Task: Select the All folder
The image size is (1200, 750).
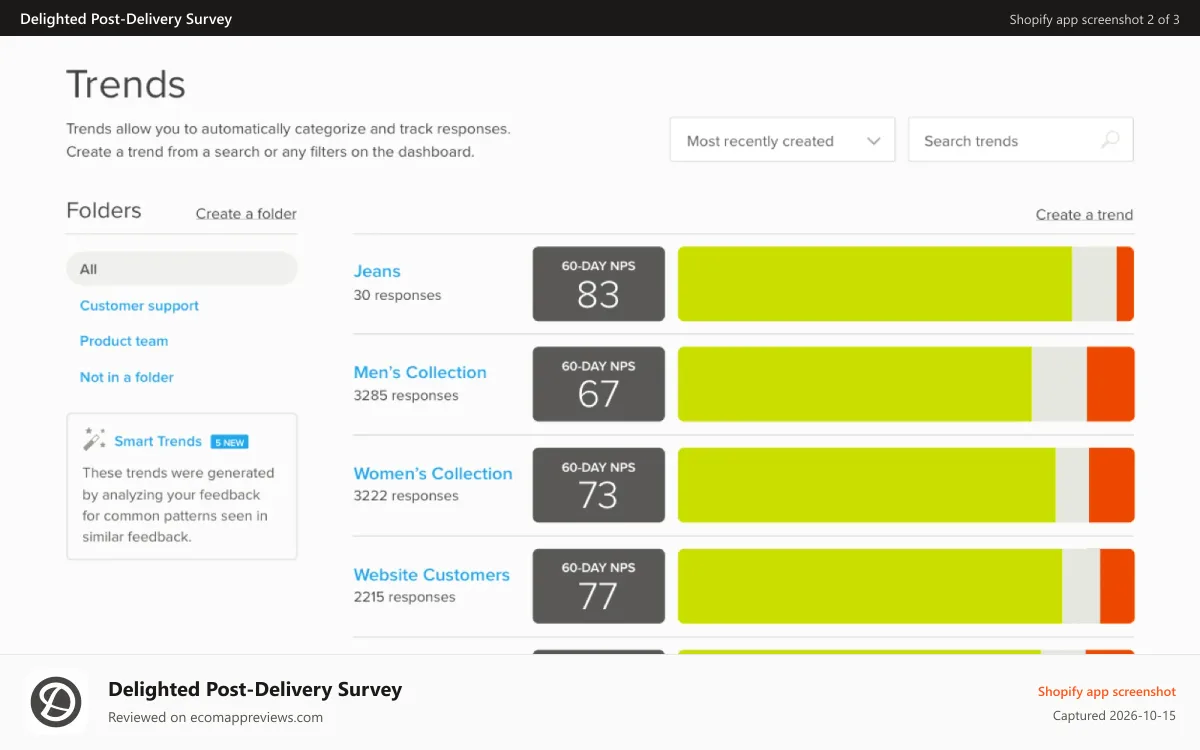Action: pos(182,269)
